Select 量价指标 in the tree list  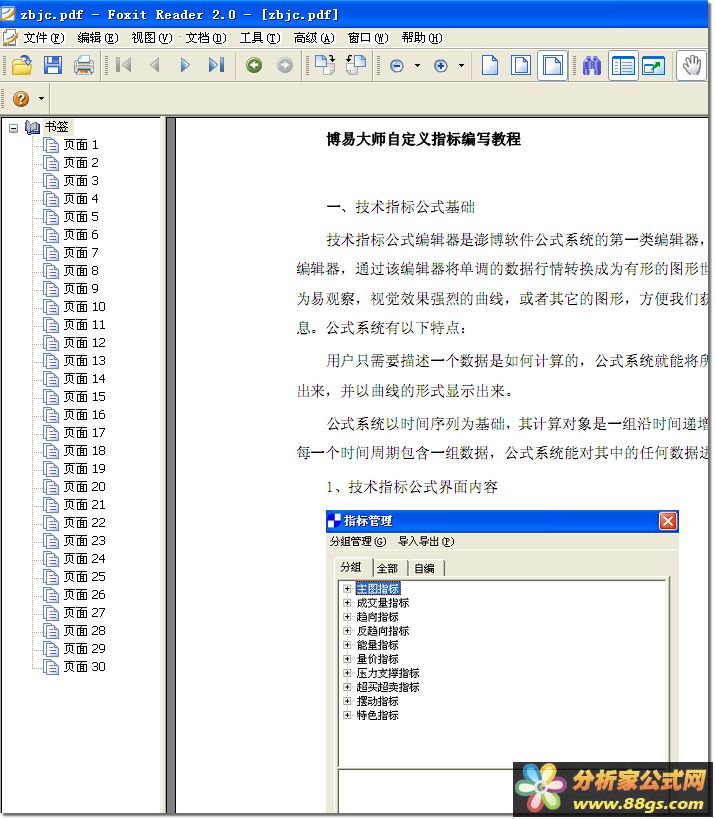[x=378, y=659]
